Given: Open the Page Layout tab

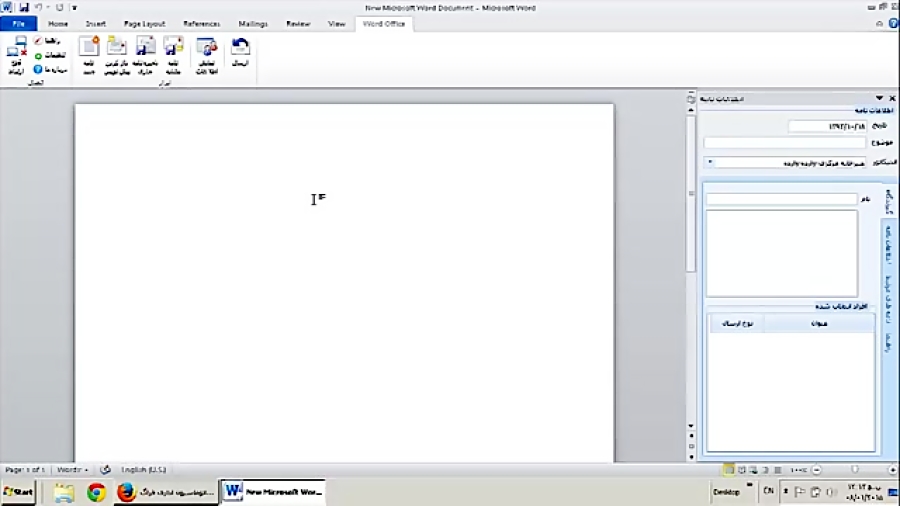Looking at the screenshot, I should 144,24.
